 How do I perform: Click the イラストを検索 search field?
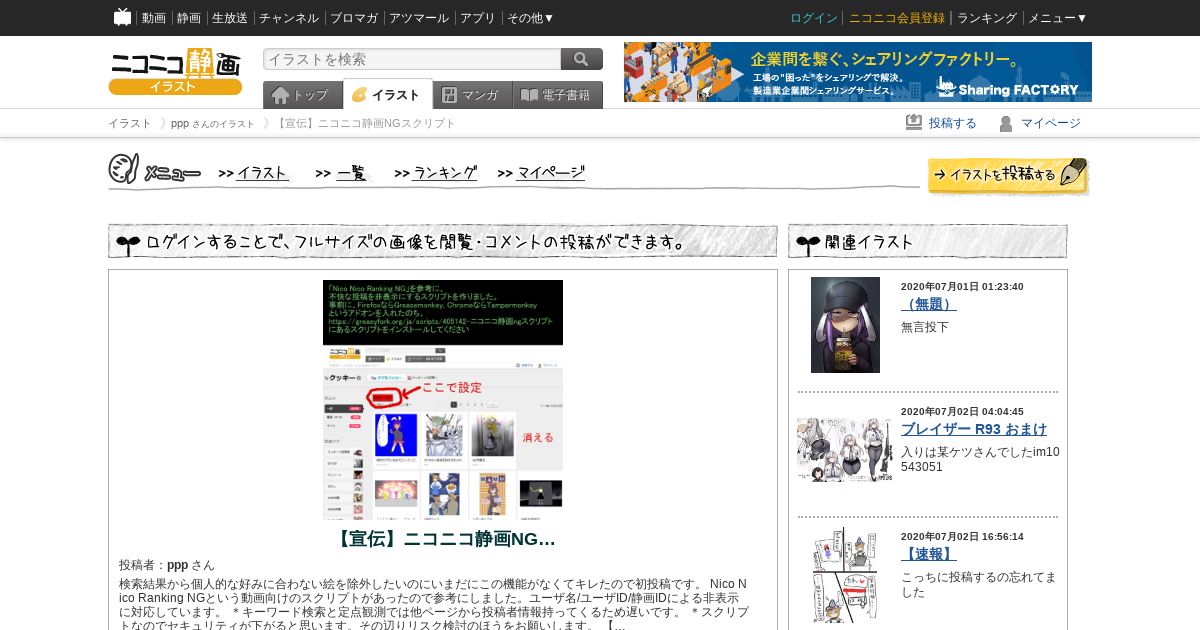tap(412, 59)
